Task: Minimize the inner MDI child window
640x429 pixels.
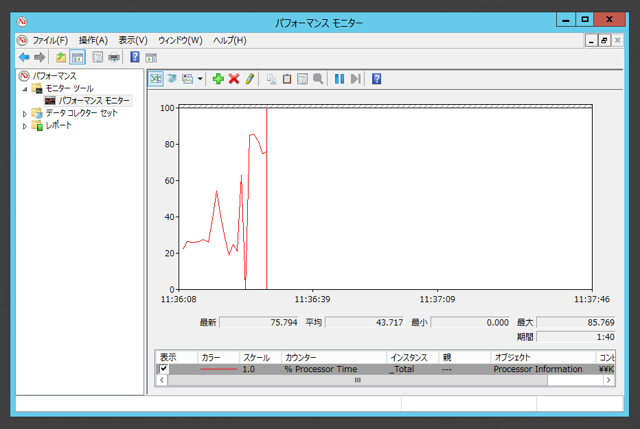Action: coord(591,40)
